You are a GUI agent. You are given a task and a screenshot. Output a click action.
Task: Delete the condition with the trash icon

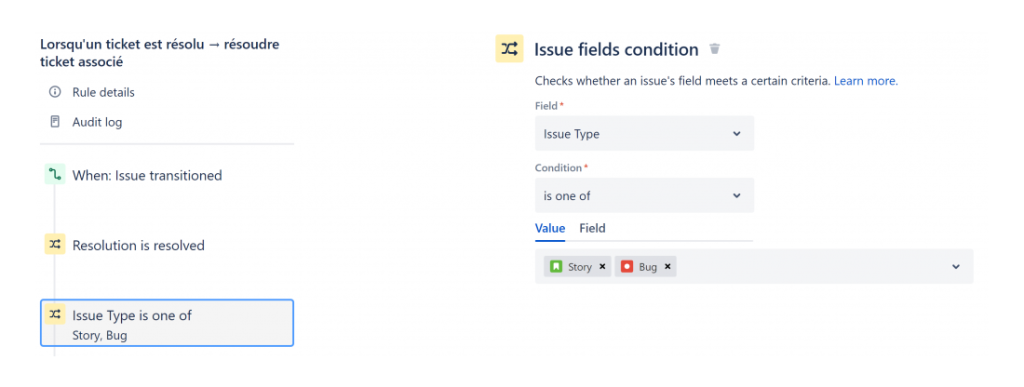[714, 49]
